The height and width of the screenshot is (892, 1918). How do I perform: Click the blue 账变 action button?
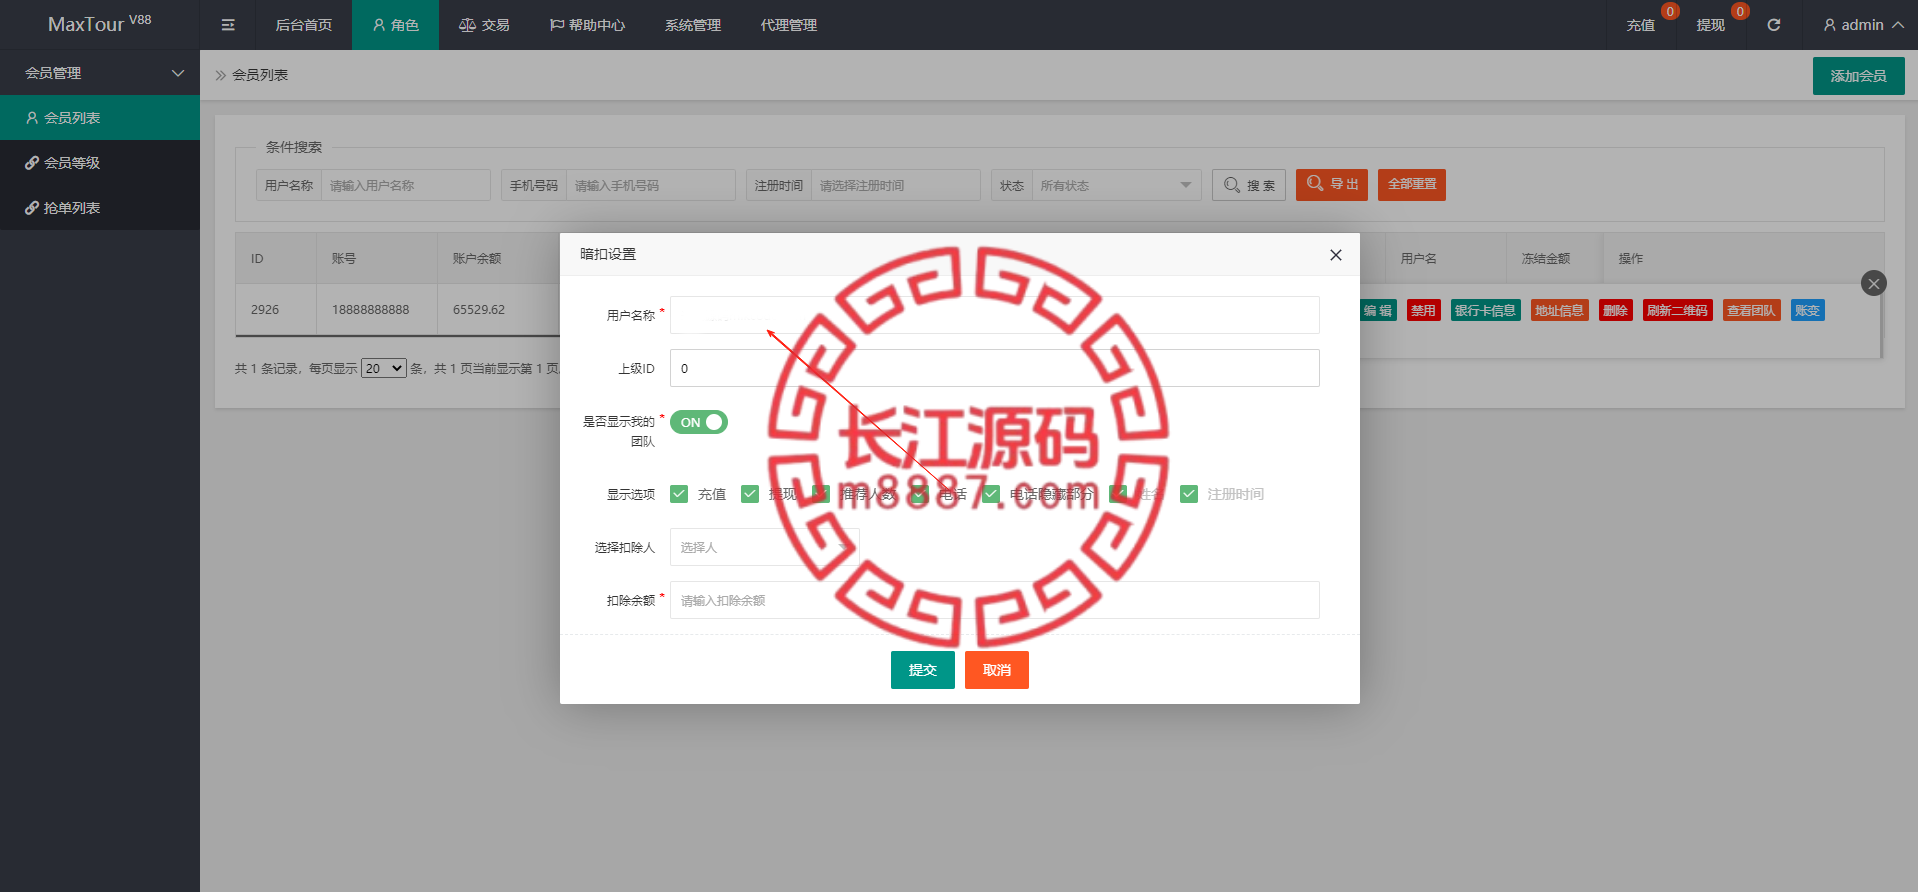(x=1807, y=310)
